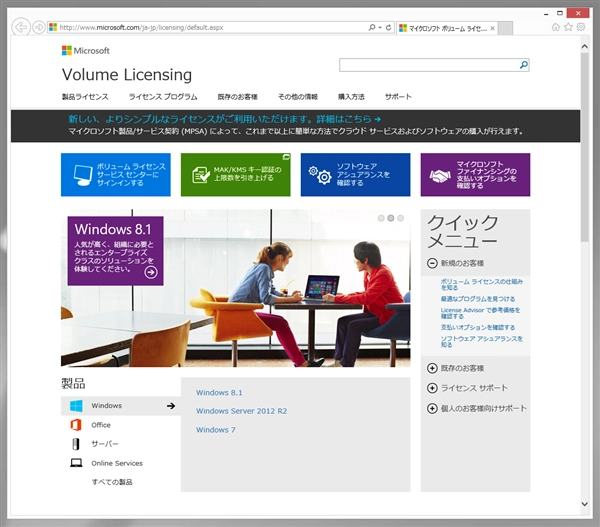
Task: Click 最適なプログラムを見つける link
Action: point(478,299)
